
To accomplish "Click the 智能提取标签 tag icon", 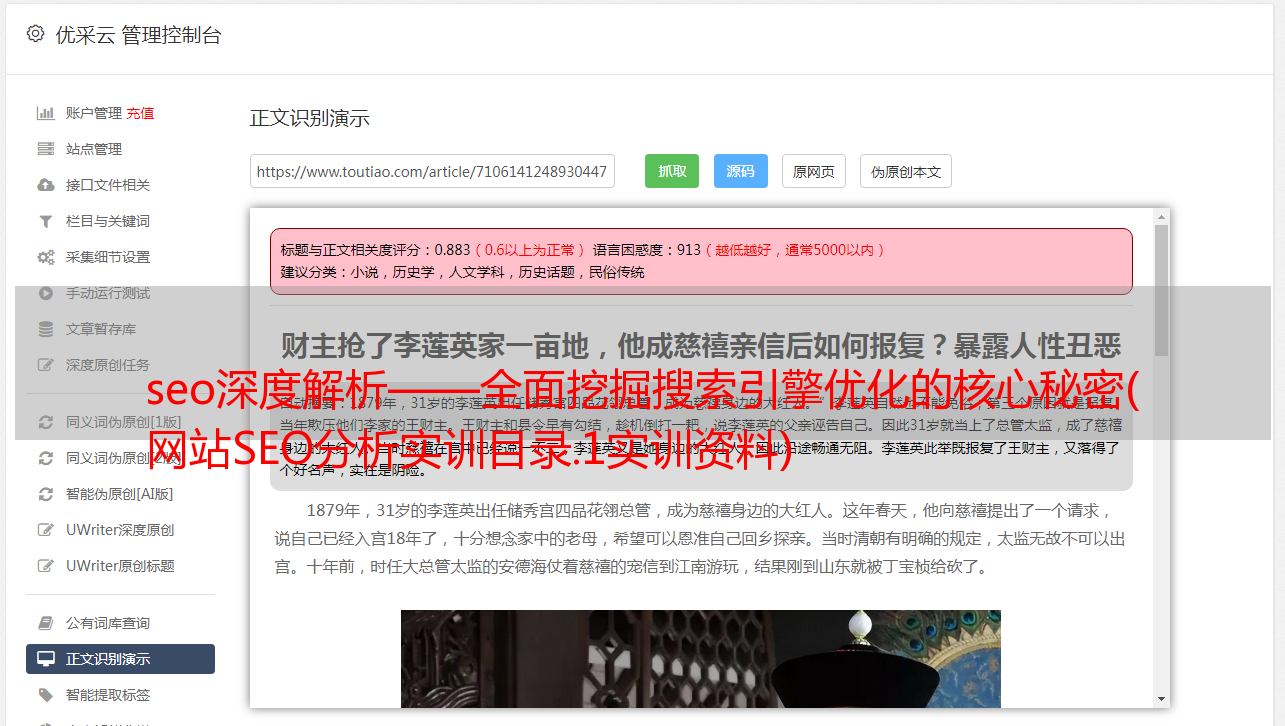I will tap(45, 695).
